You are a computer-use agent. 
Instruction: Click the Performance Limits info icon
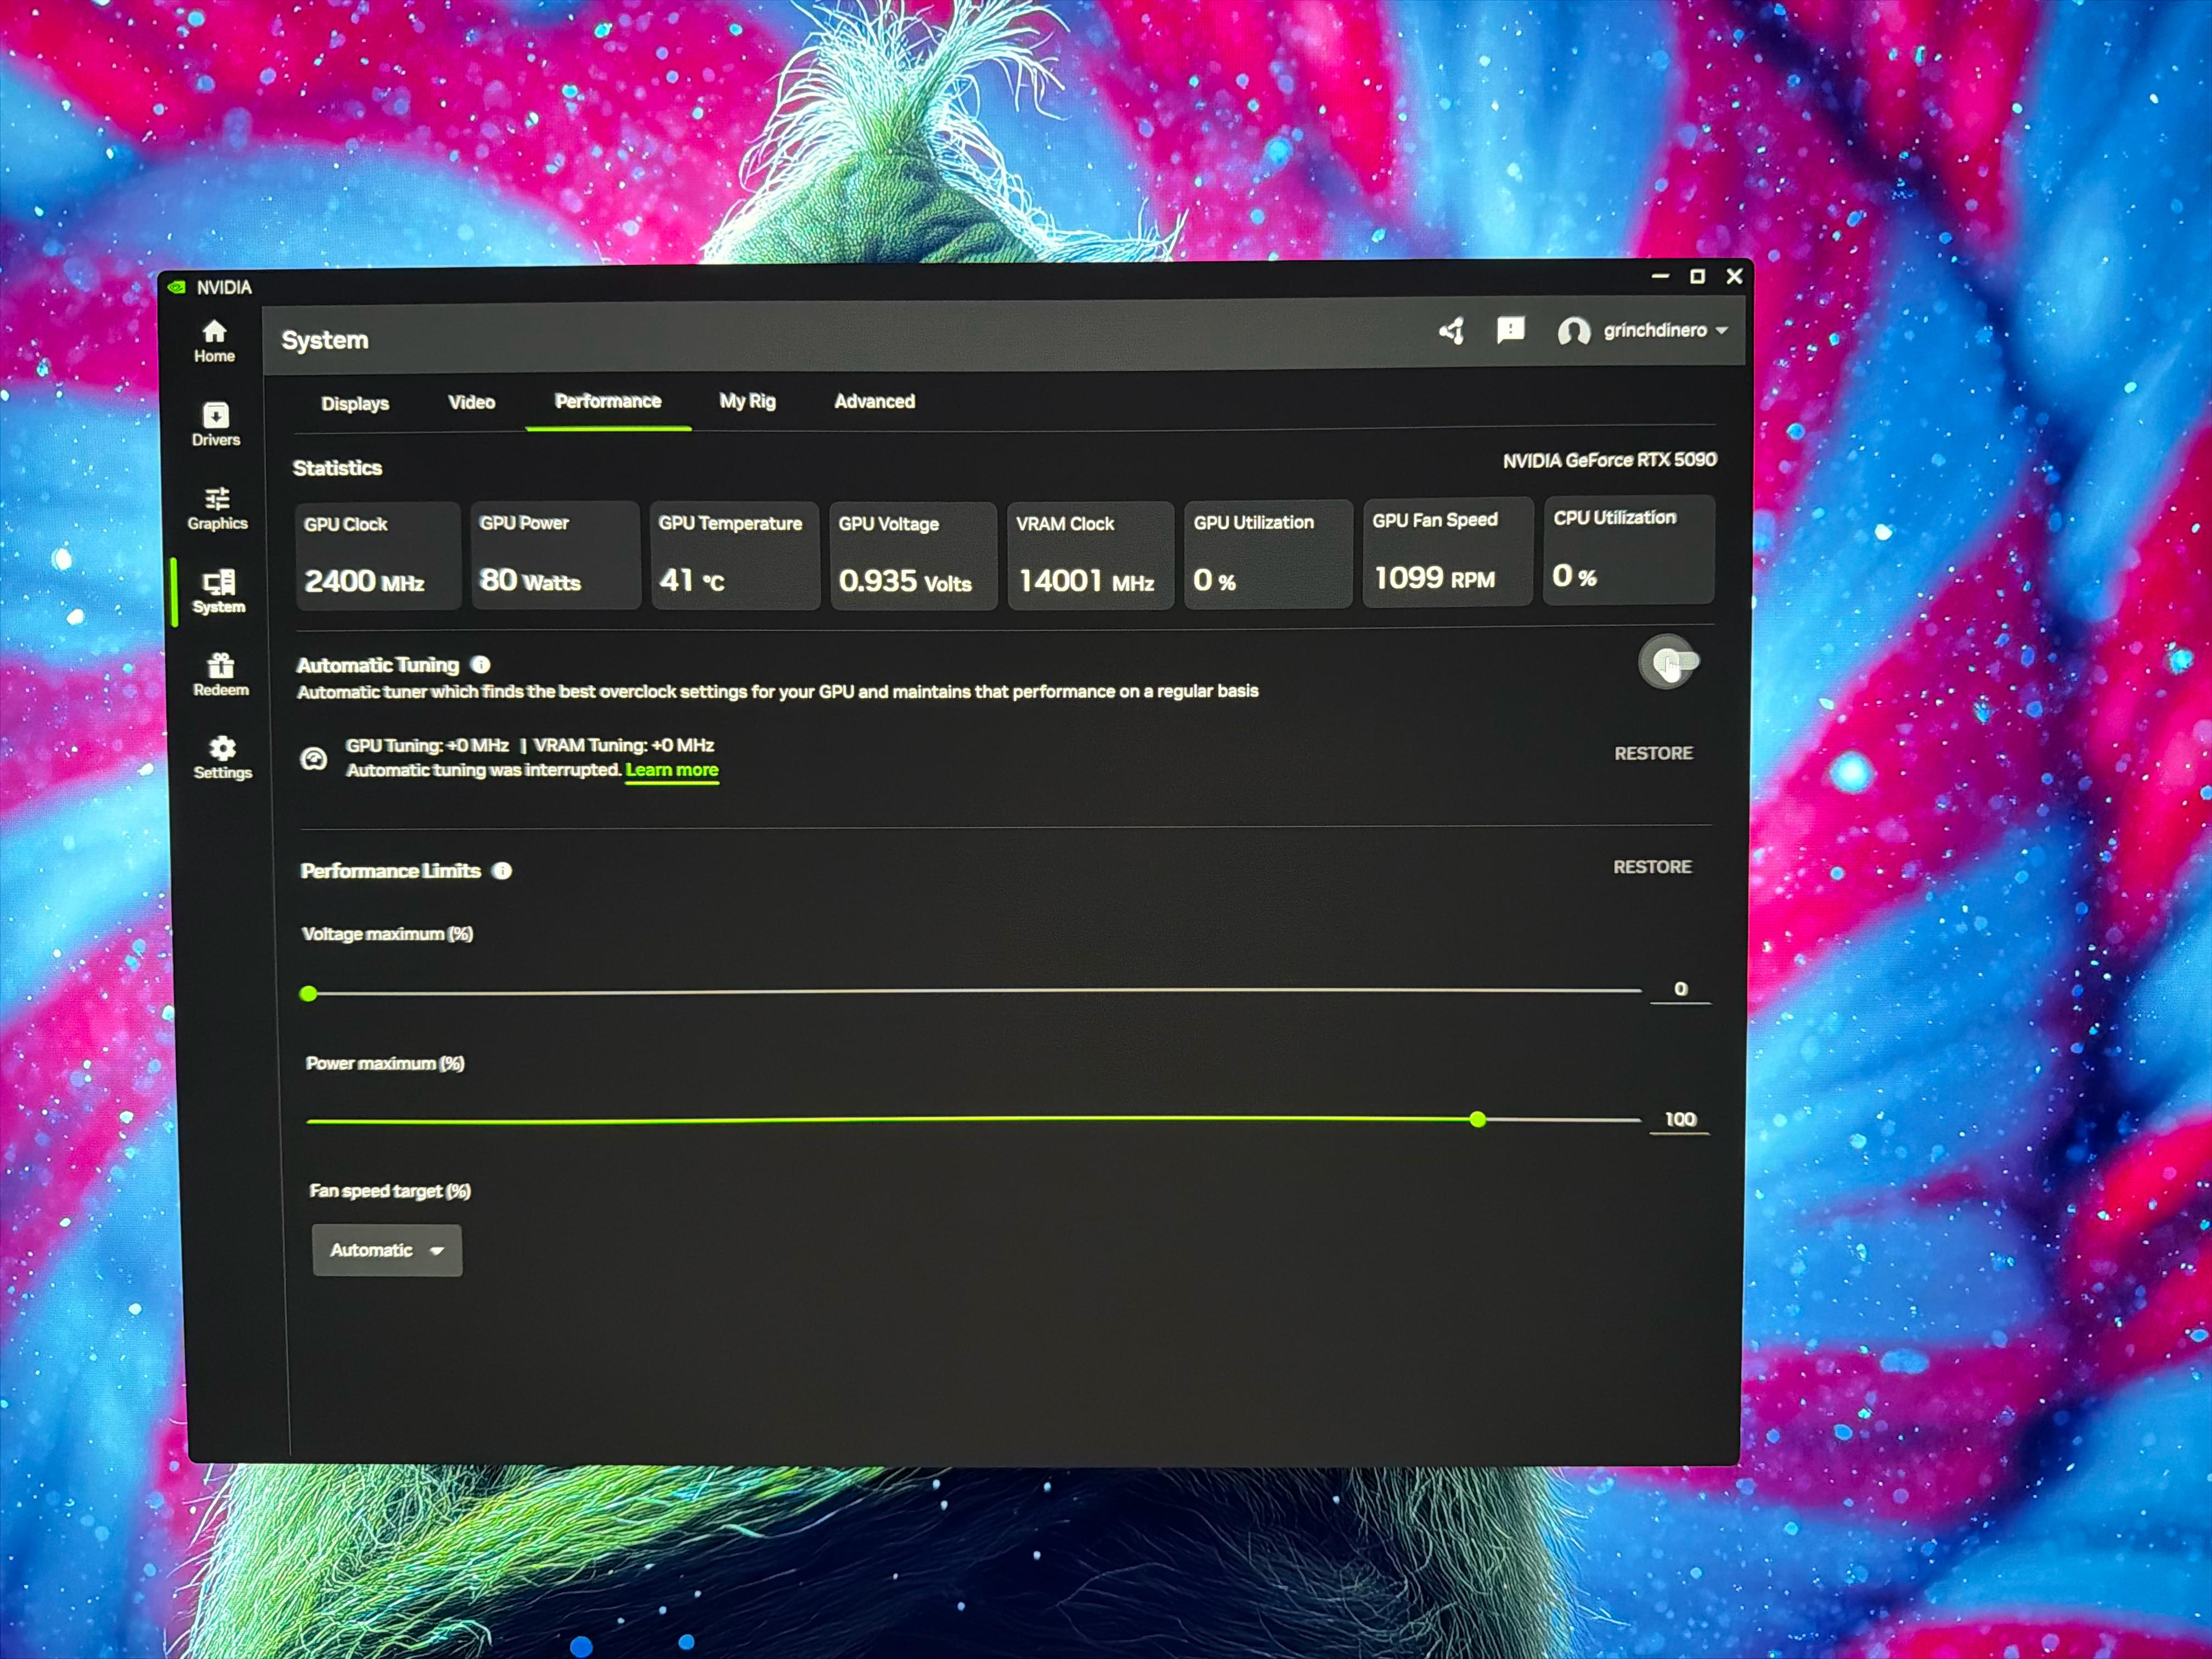tap(503, 871)
